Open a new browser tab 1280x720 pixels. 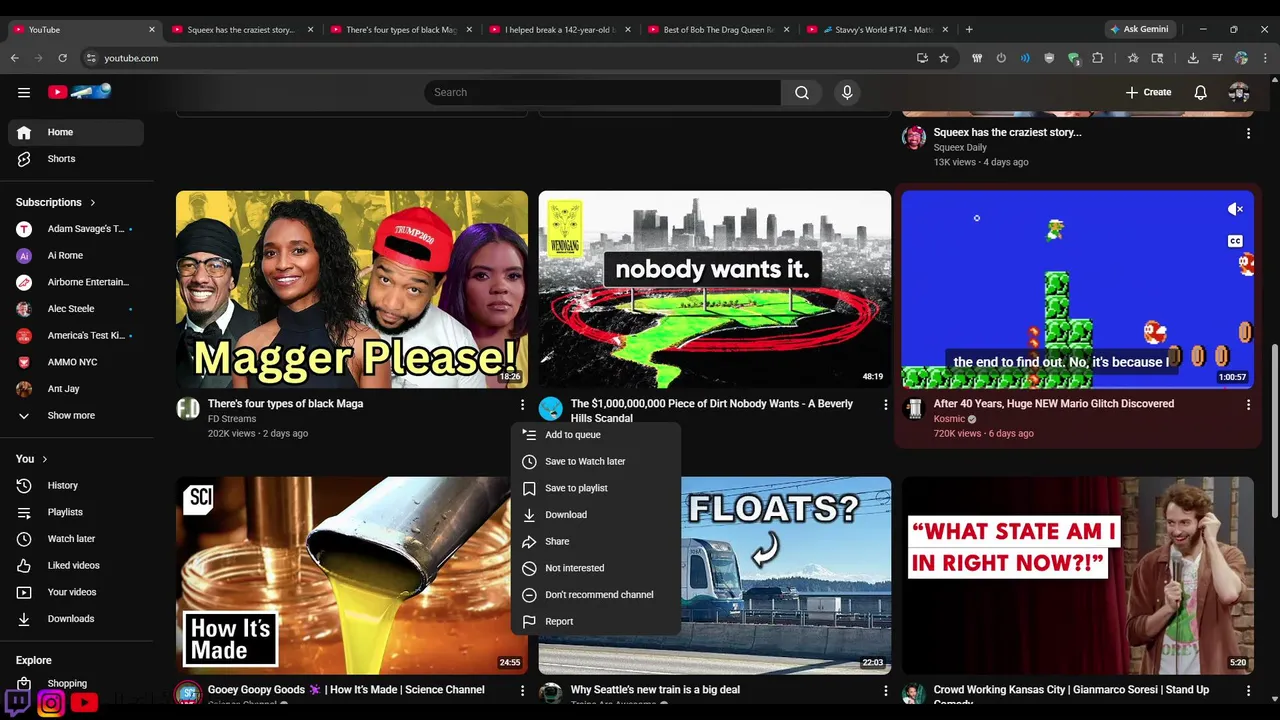(969, 29)
